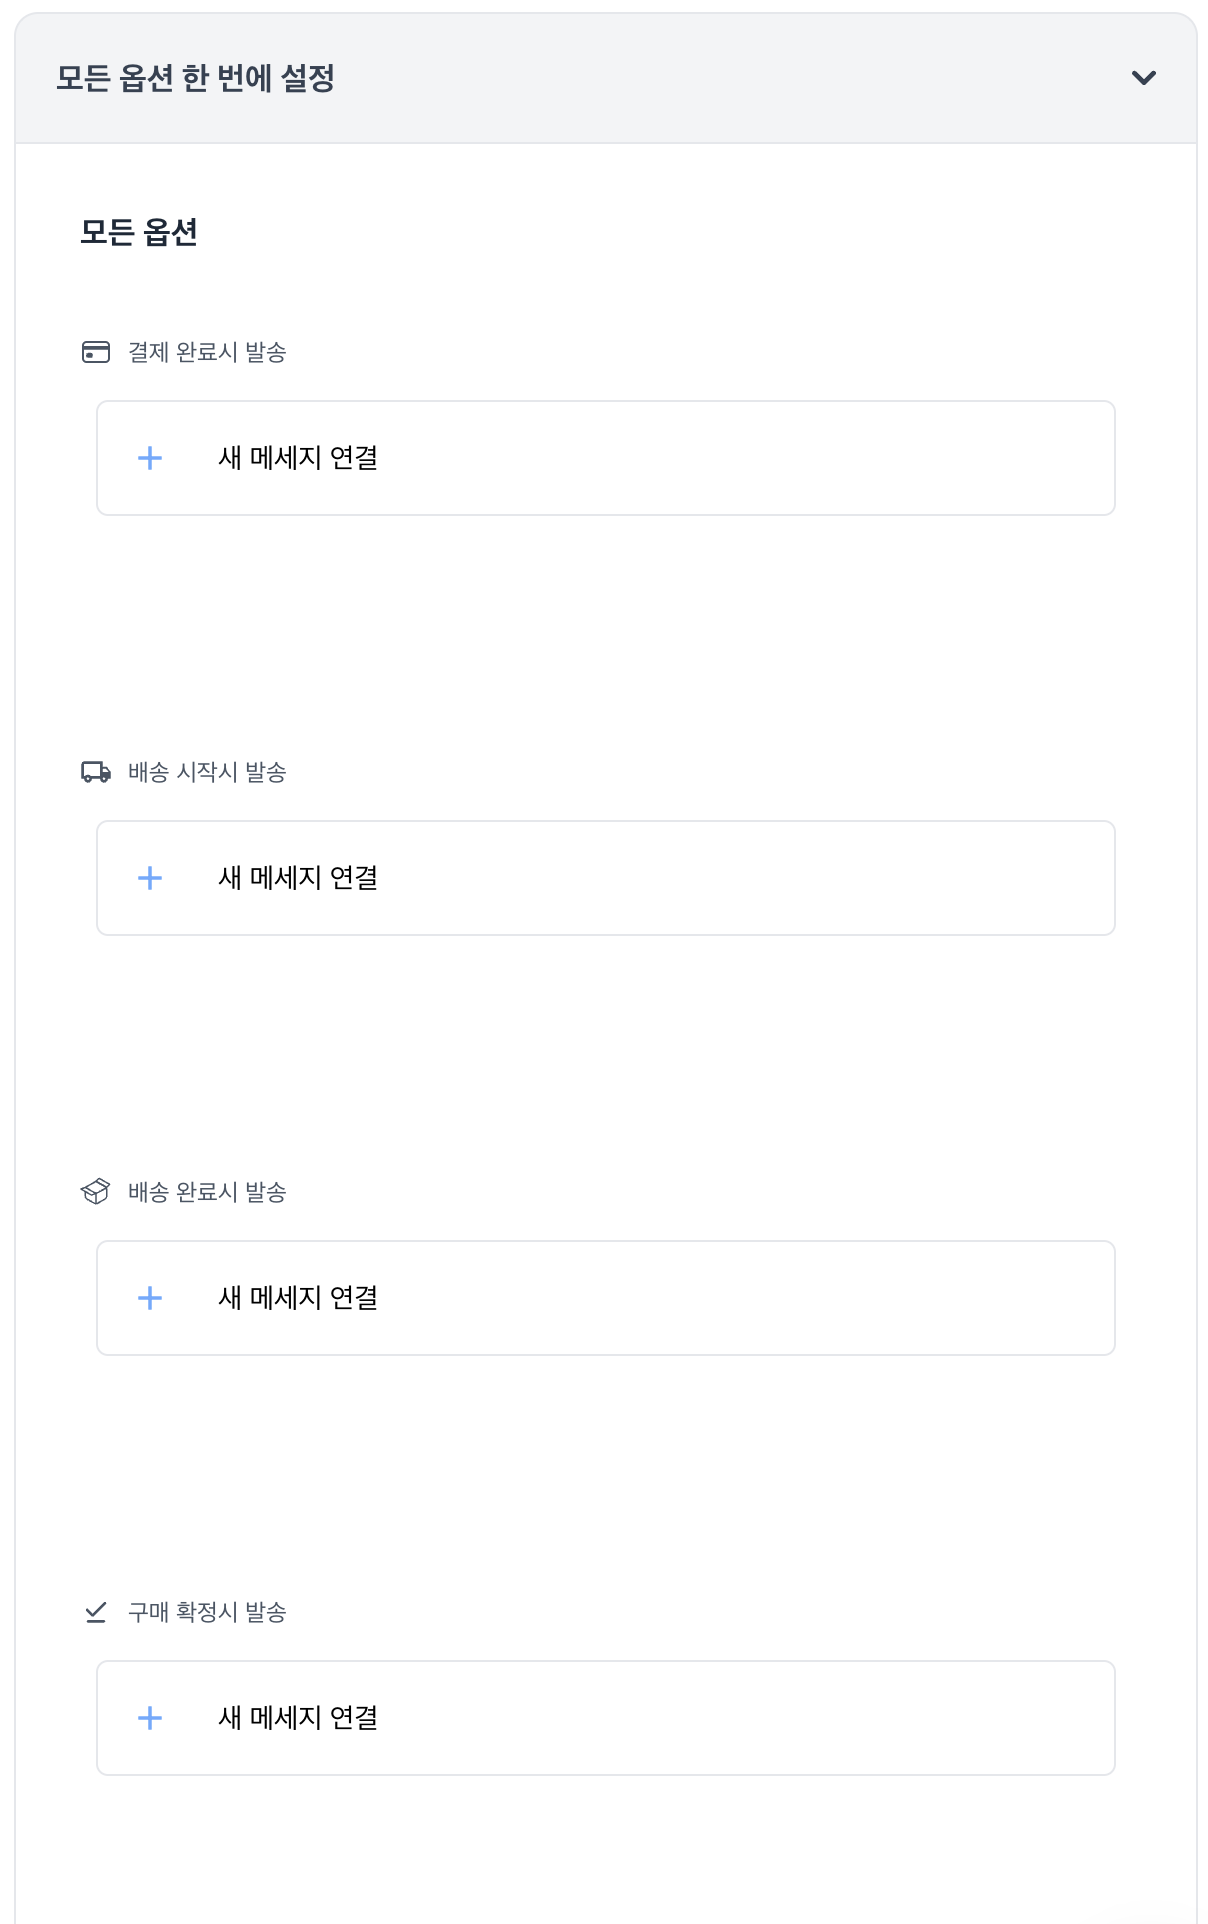
Task: Click the credit card icon for 결제 완료시 발송
Action: (96, 352)
